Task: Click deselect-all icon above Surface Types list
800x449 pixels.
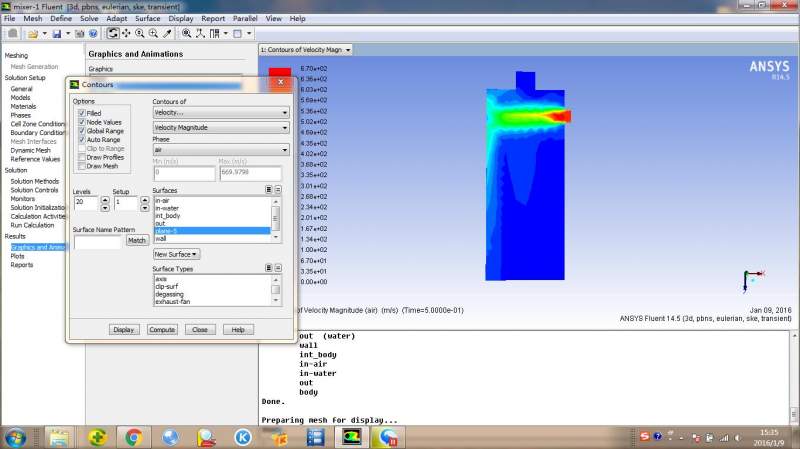Action: click(278, 268)
